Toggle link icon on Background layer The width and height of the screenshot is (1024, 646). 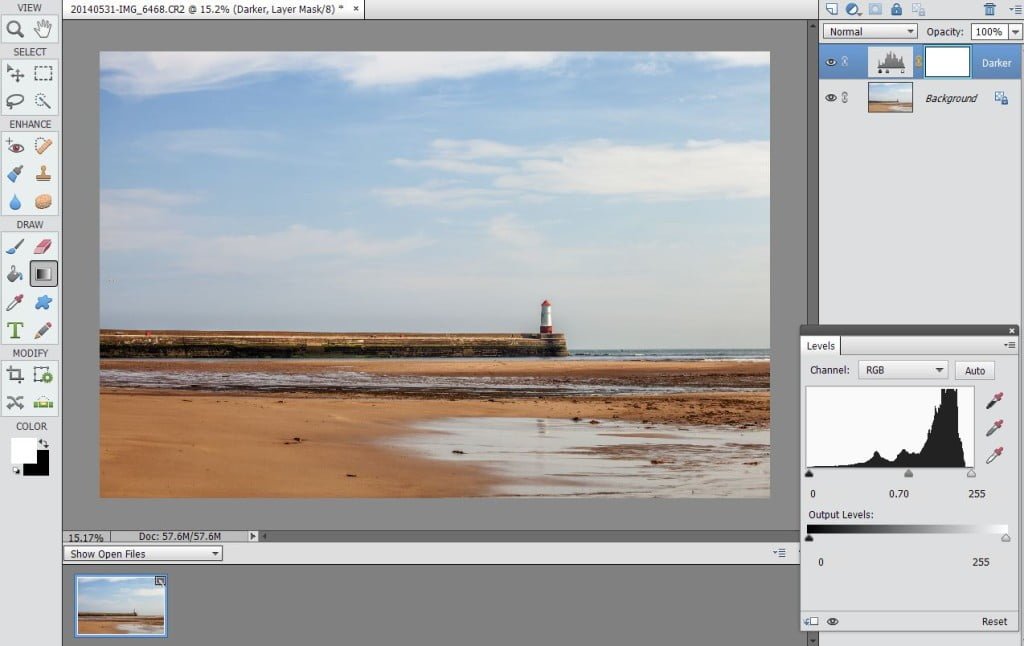845,97
